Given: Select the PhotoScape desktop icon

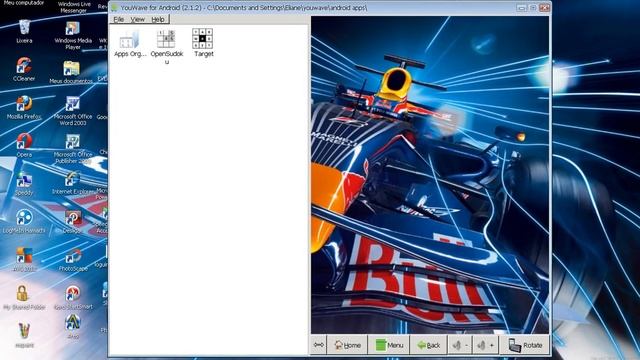Looking at the screenshot, I should pyautogui.click(x=73, y=260).
